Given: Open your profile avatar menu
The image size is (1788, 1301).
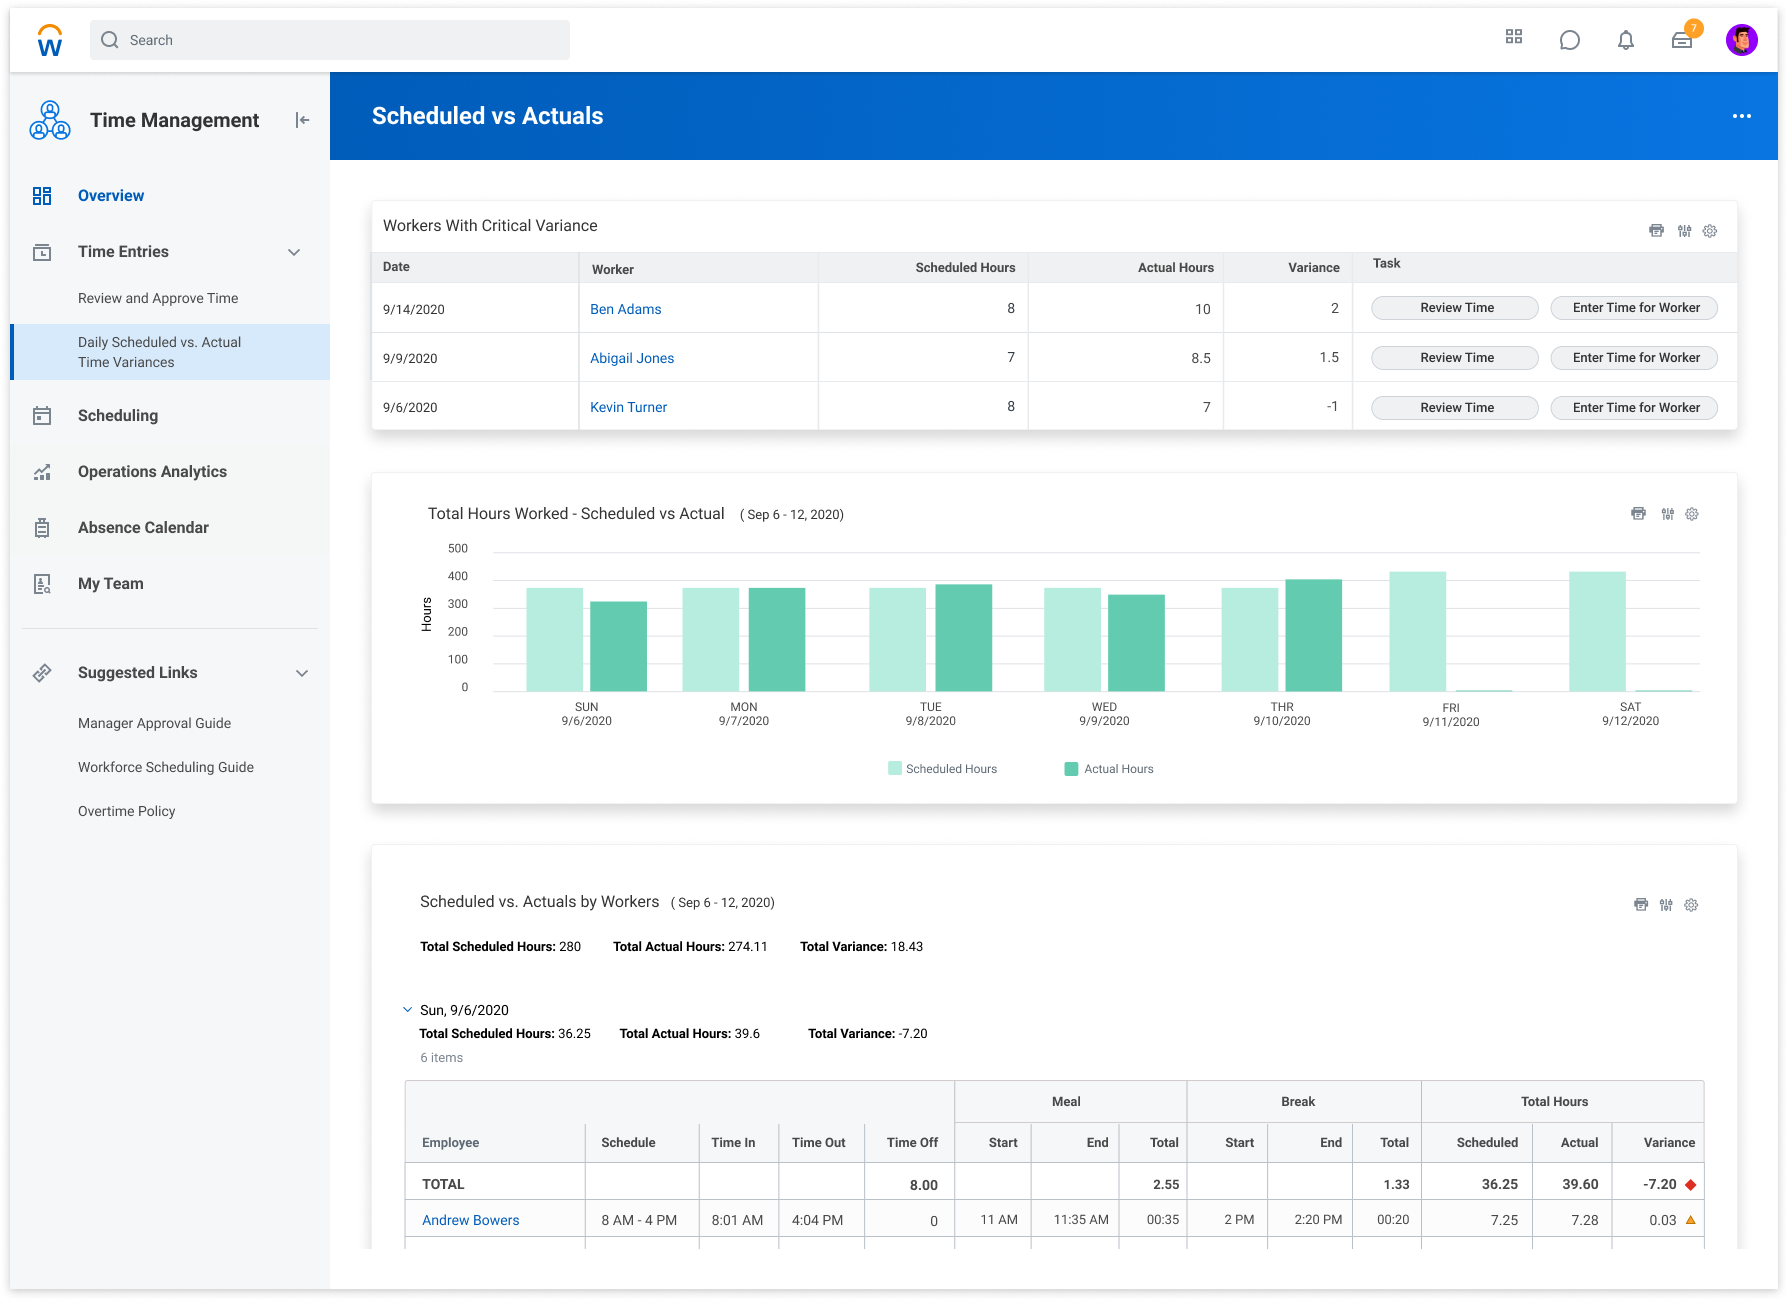Looking at the screenshot, I should click(1742, 40).
